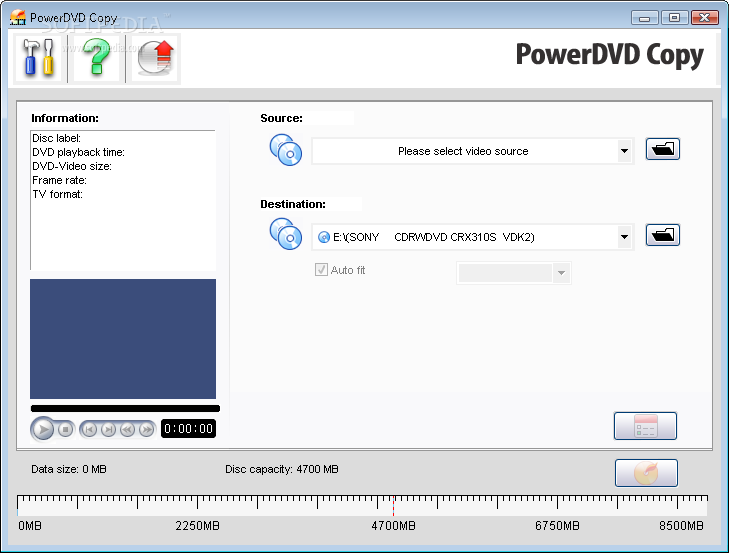This screenshot has height=553, width=729.
Task: Click the upgrade icon with red arrow
Action: click(x=155, y=58)
